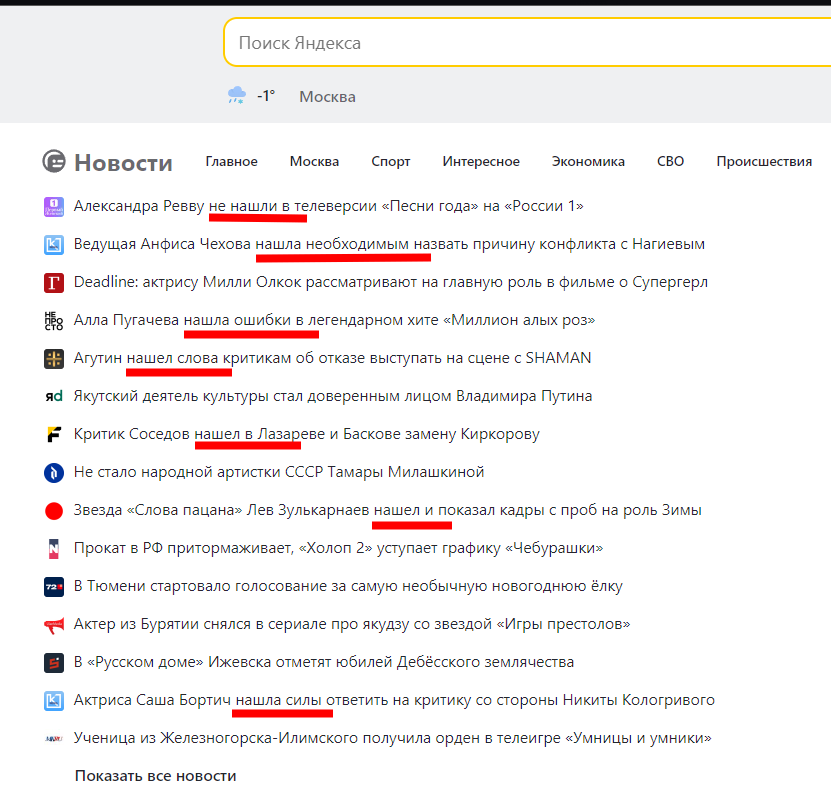
Task: Click source icon beside Алла Пугачева headline
Action: coord(54,321)
